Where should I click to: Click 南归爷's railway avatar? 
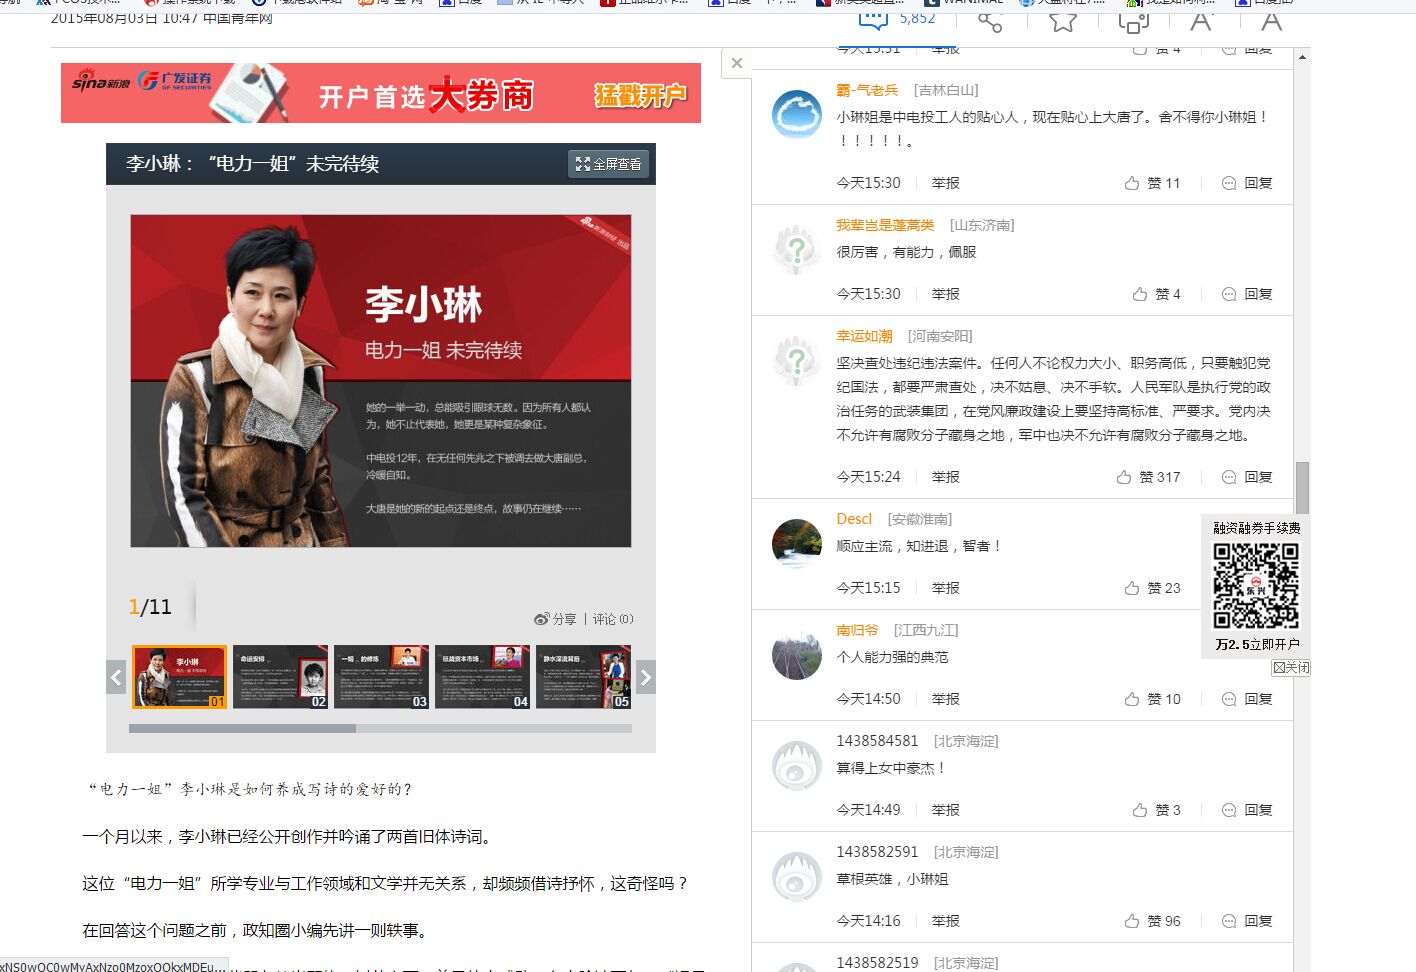[x=797, y=654]
